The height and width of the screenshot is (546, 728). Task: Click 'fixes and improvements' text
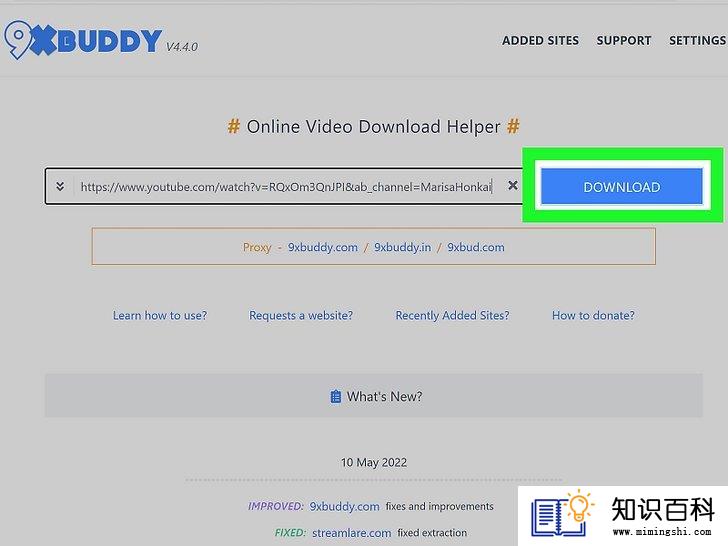(440, 506)
